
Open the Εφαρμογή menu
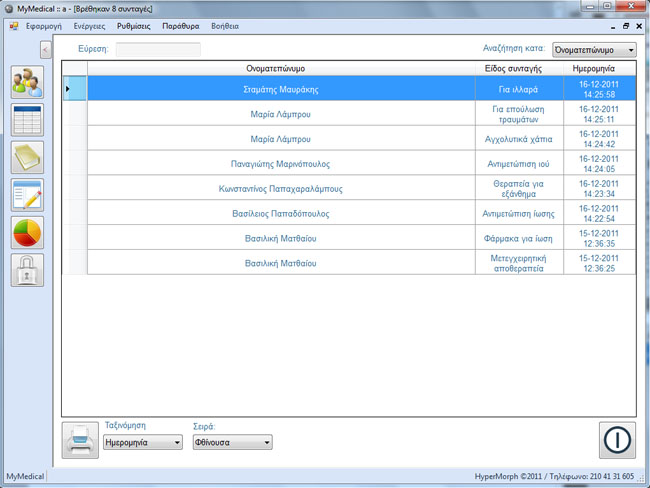[44, 26]
